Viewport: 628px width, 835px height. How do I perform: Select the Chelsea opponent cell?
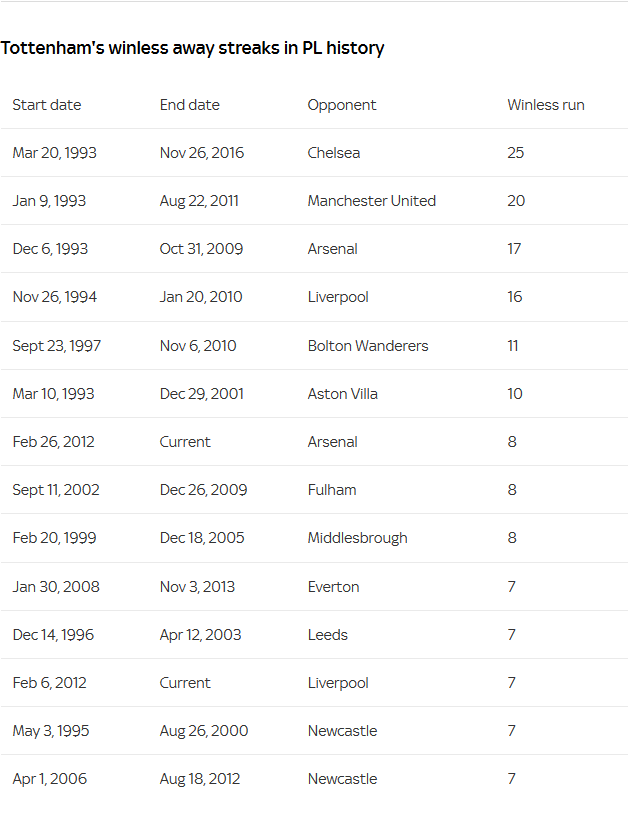tap(334, 153)
